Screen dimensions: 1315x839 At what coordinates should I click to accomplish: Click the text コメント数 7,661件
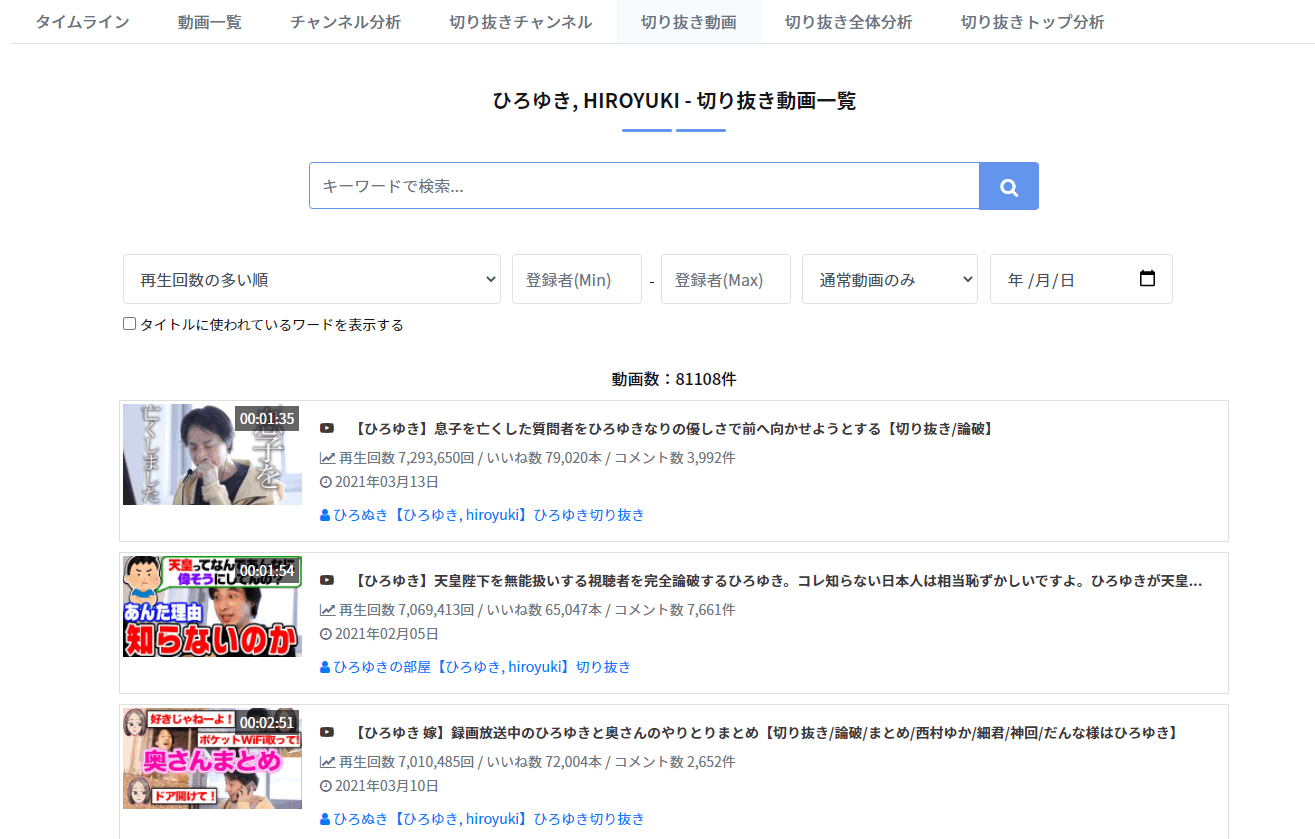click(675, 610)
